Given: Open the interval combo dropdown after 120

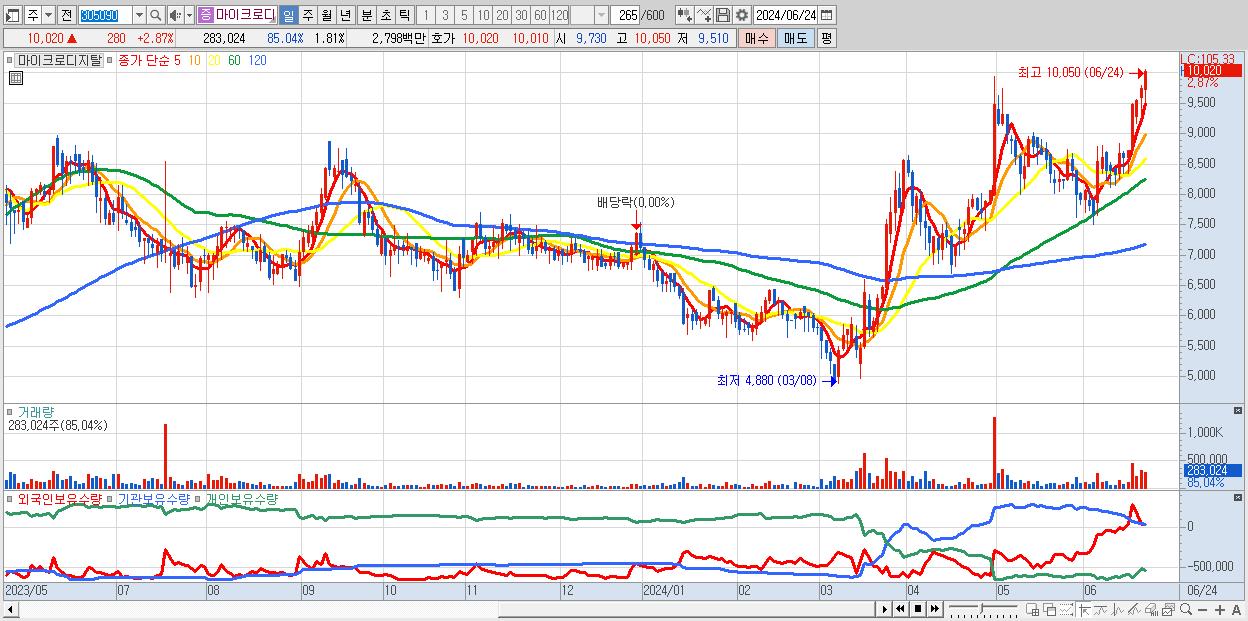Looking at the screenshot, I should pyautogui.click(x=601, y=15).
